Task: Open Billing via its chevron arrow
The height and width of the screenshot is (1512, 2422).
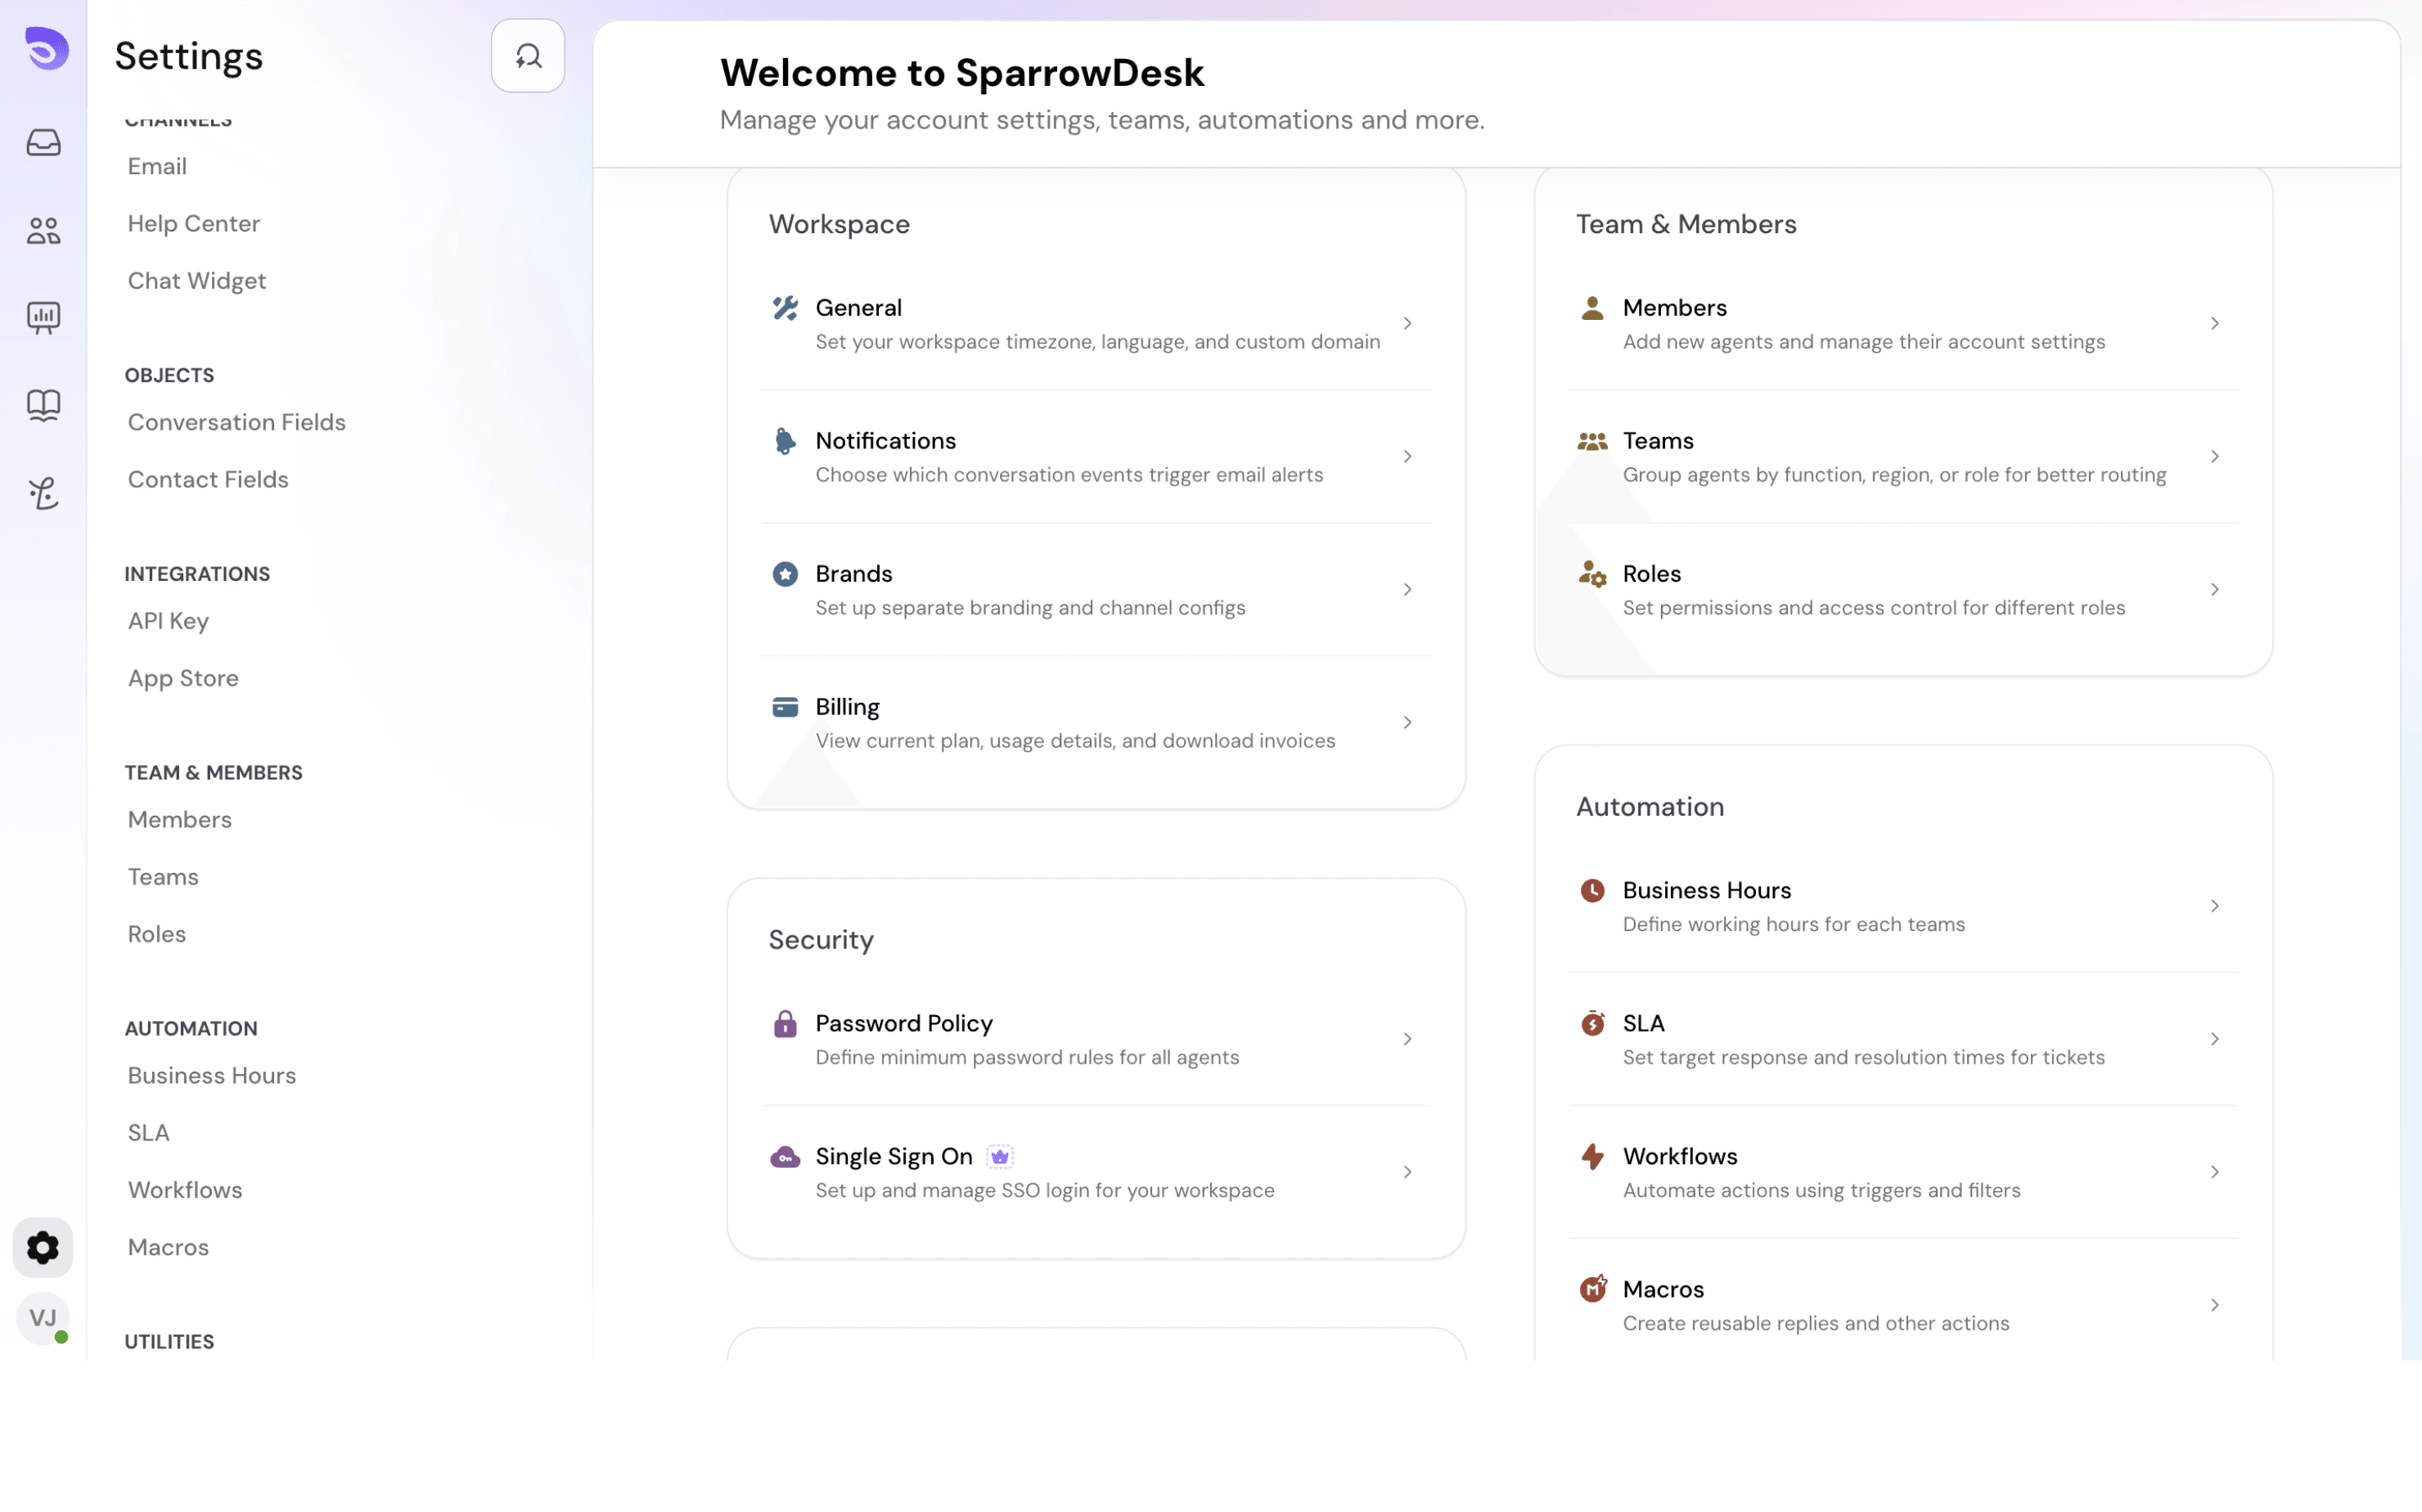Action: [1407, 723]
